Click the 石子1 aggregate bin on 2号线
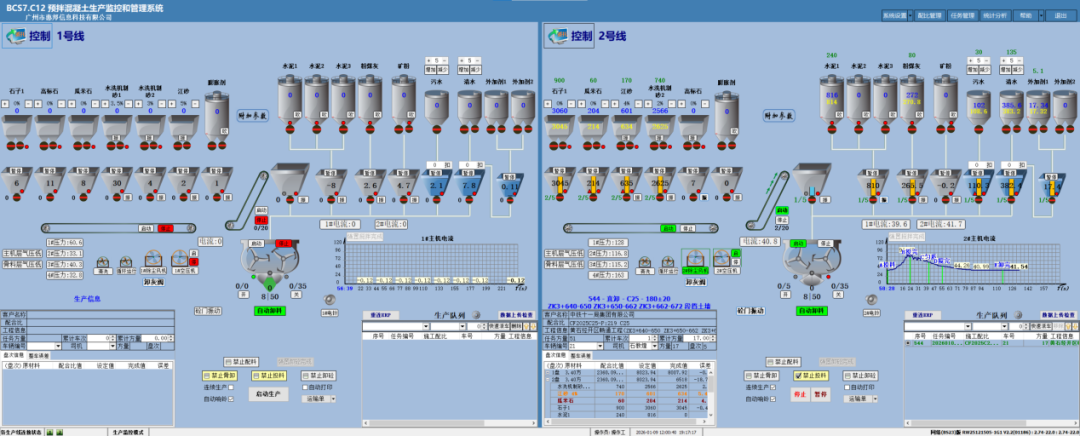 (557, 127)
